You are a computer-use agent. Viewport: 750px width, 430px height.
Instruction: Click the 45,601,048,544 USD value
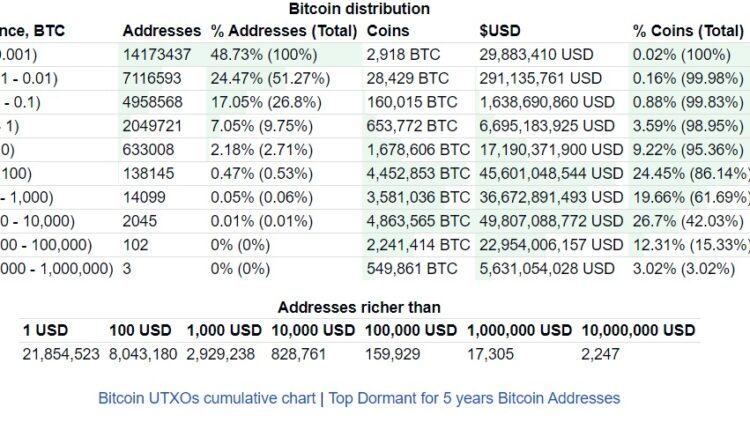(547, 173)
